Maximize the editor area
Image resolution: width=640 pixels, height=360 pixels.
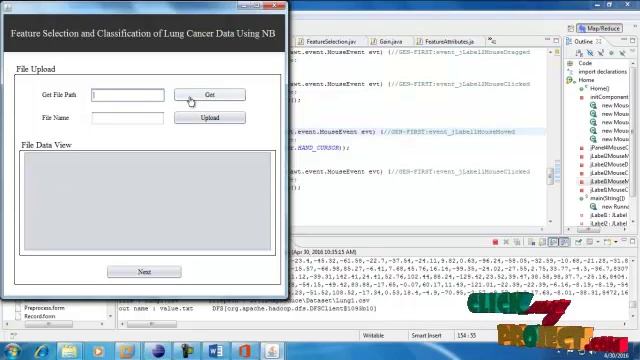tap(556, 40)
